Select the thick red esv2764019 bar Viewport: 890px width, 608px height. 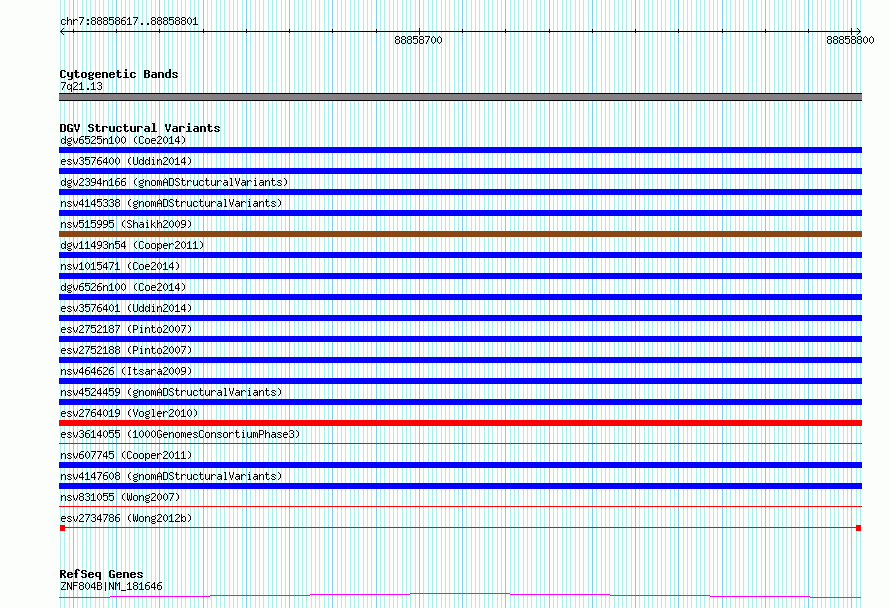click(x=460, y=423)
